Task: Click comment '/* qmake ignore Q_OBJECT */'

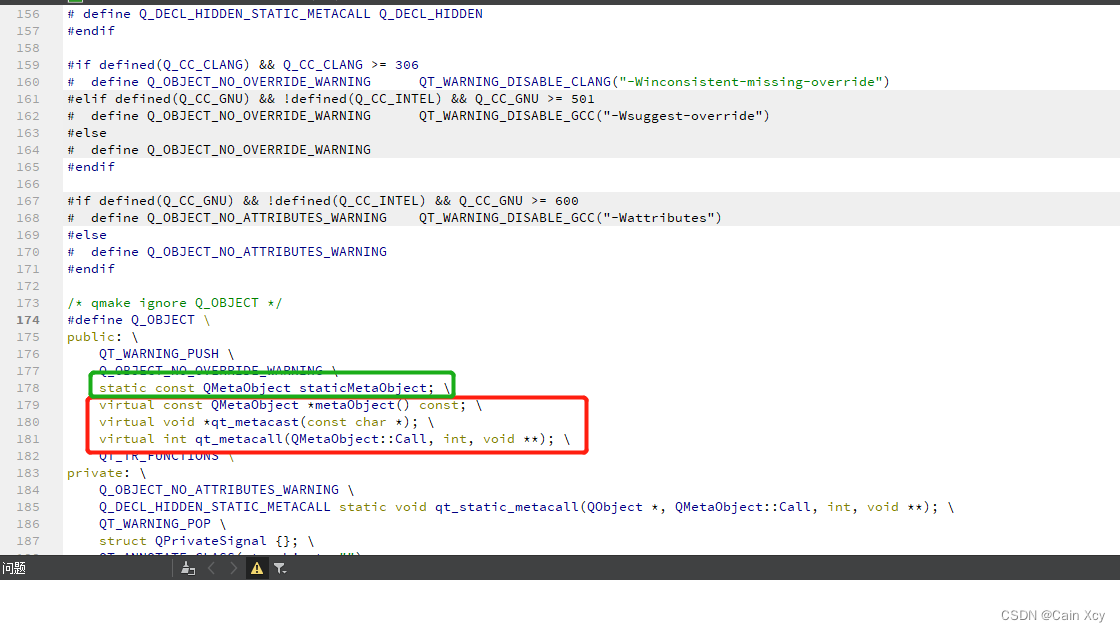Action: [x=174, y=303]
